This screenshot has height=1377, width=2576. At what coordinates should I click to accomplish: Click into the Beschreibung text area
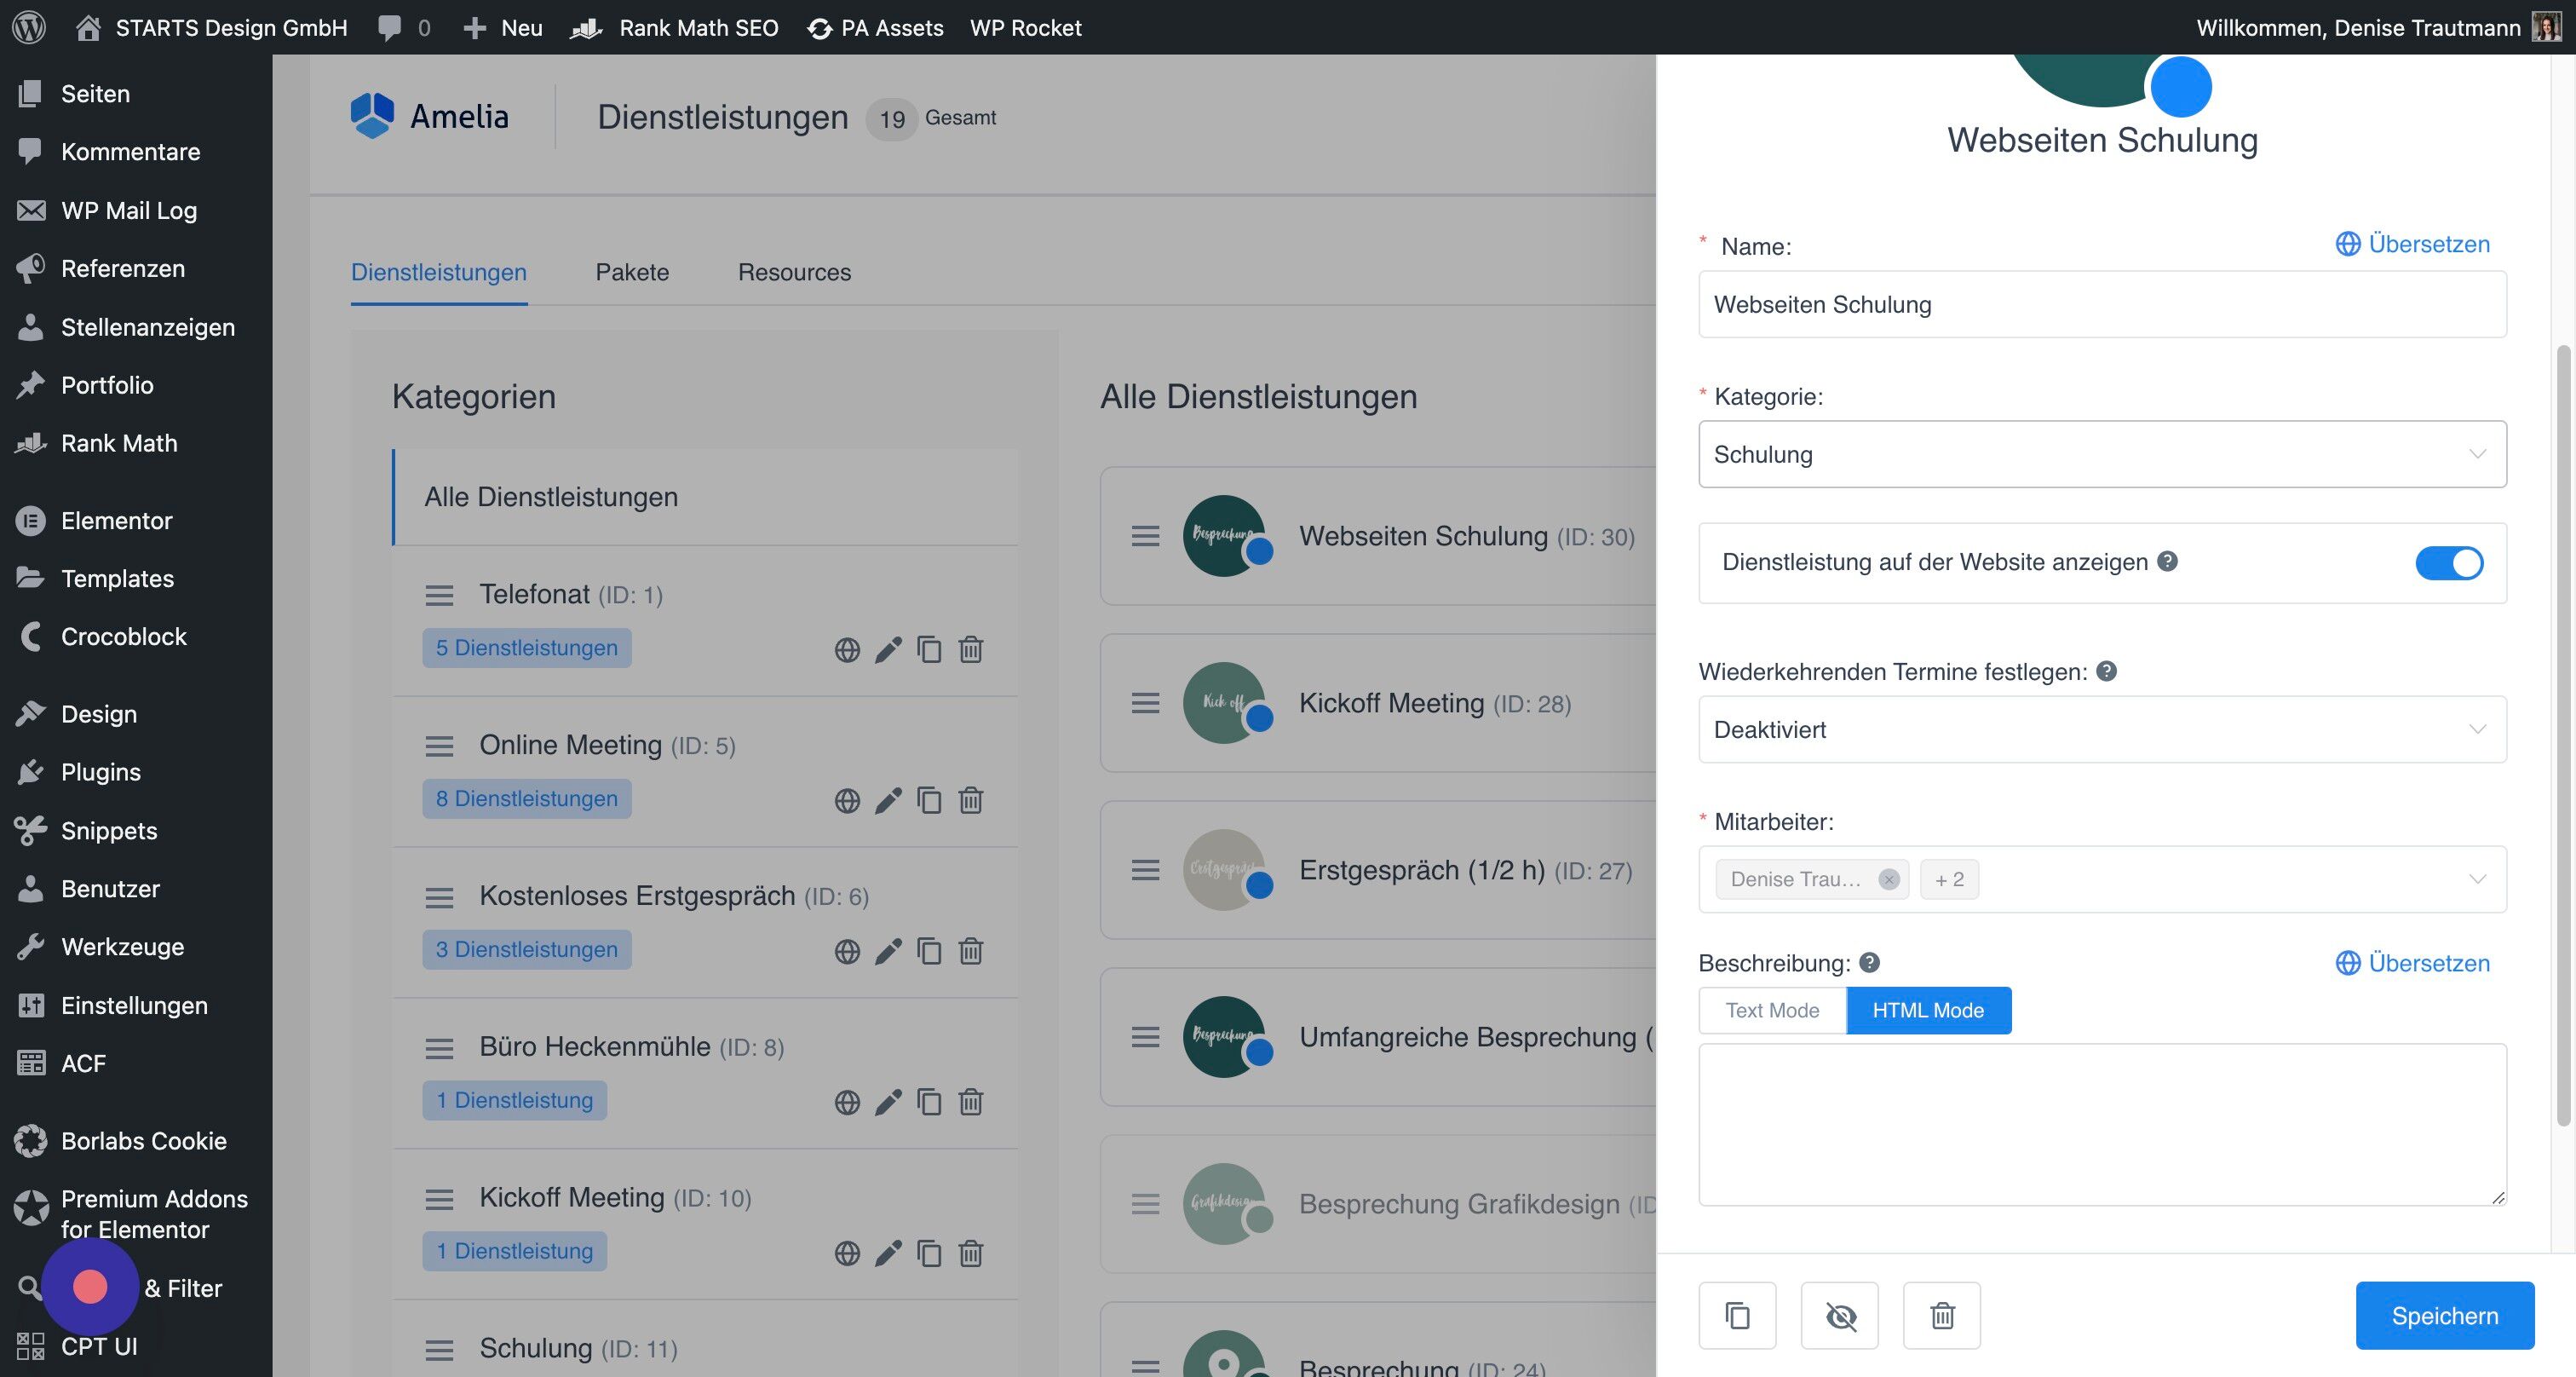tap(2102, 1125)
